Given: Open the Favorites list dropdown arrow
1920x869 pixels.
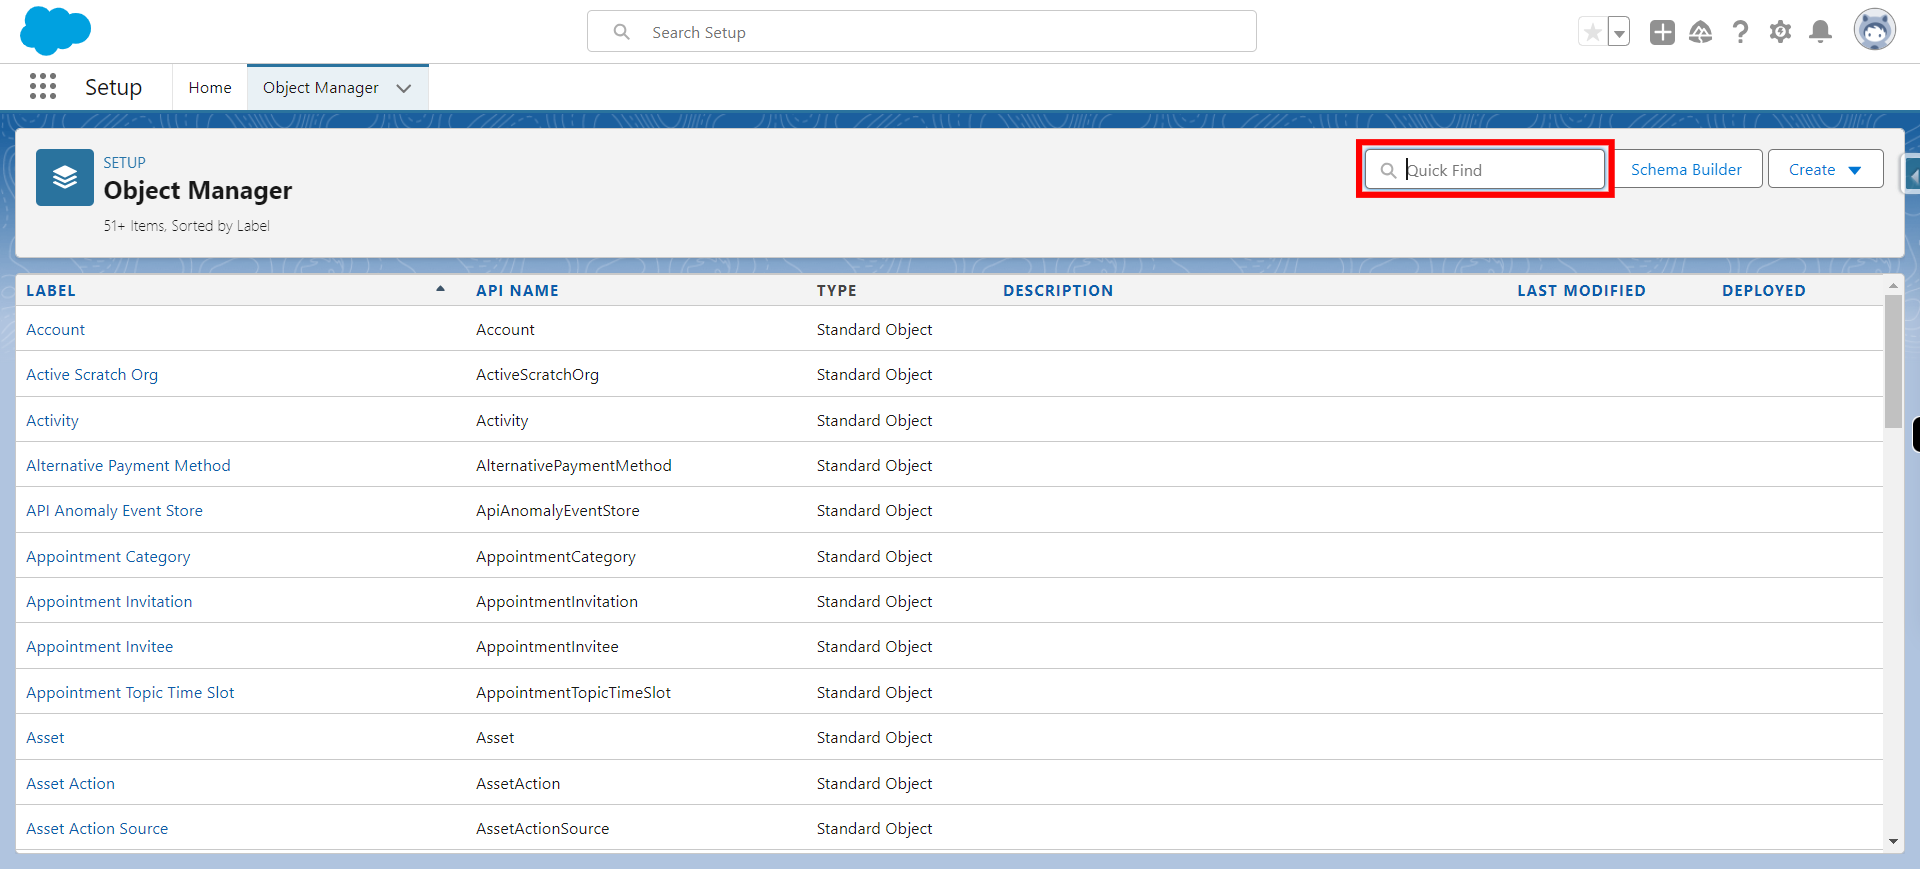Looking at the screenshot, I should pyautogui.click(x=1619, y=32).
